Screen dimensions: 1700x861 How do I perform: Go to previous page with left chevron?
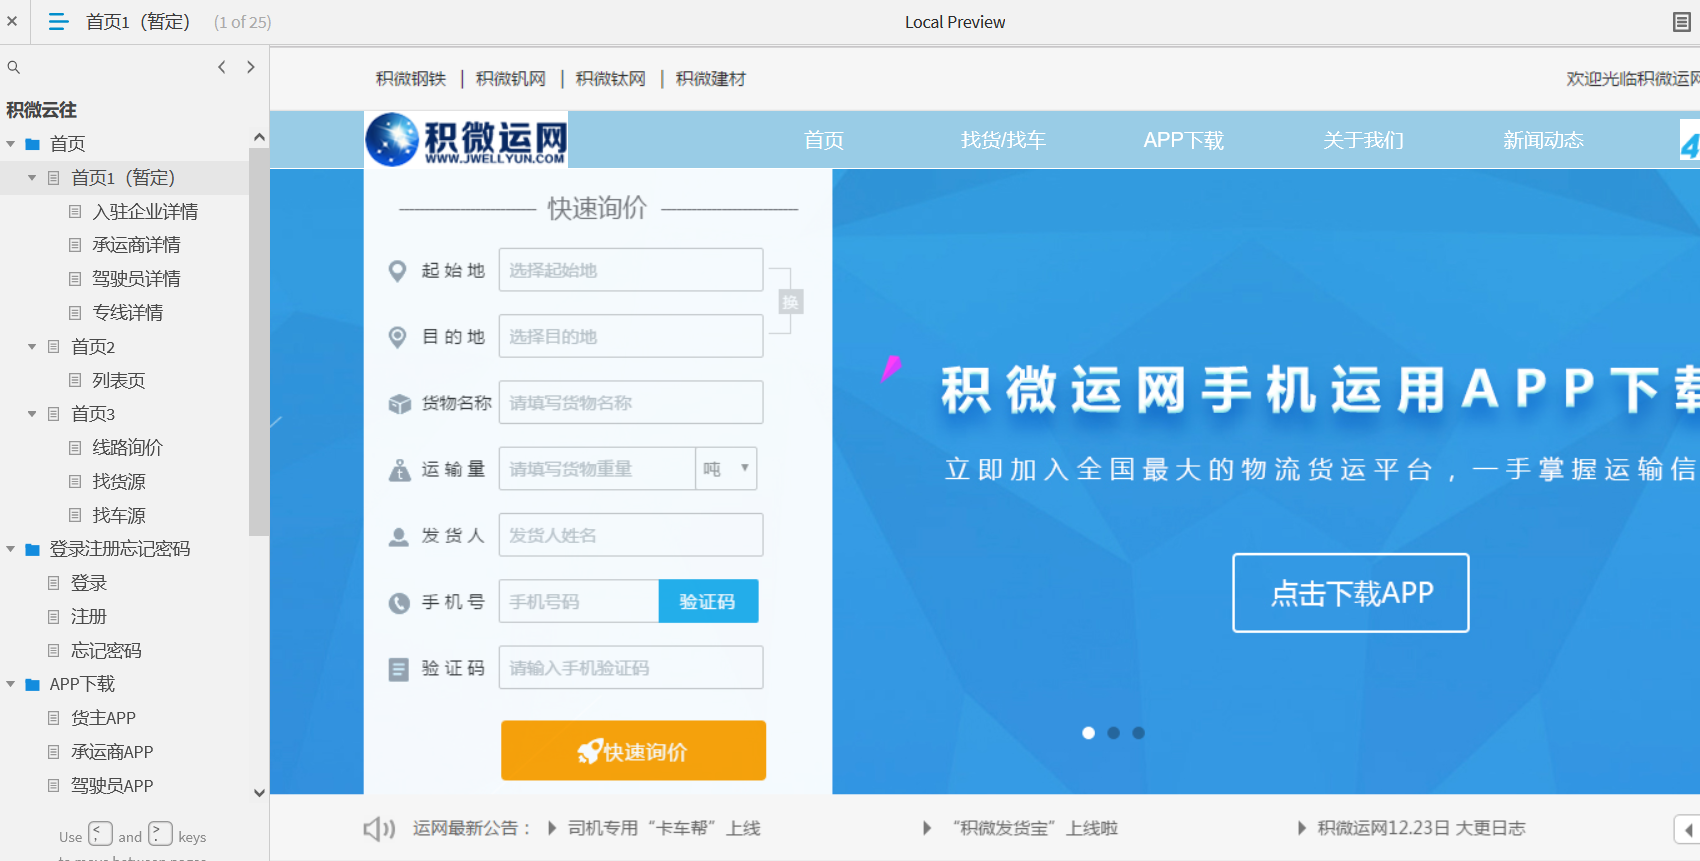coord(222,67)
